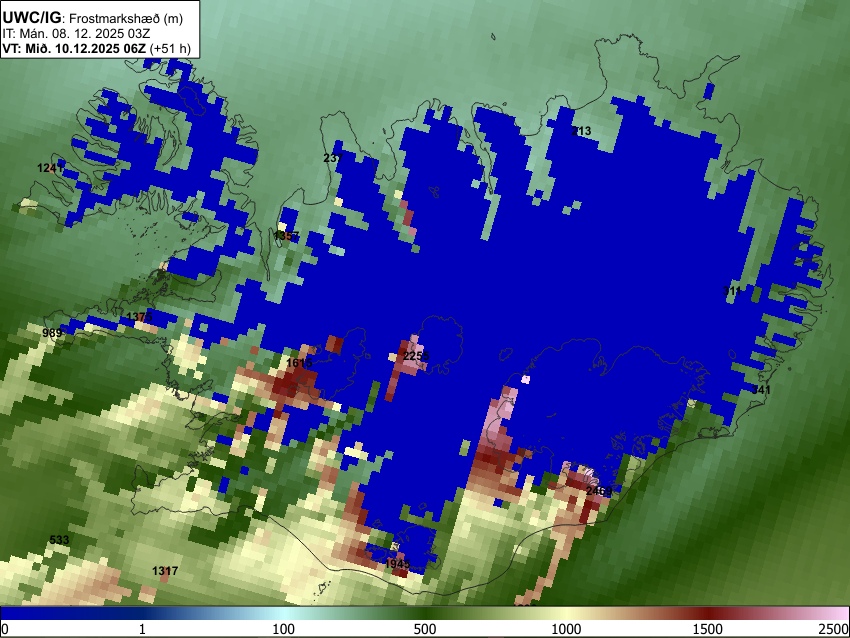Click the 500 tick on the color scale
The width and height of the screenshot is (850, 638).
tap(425, 629)
